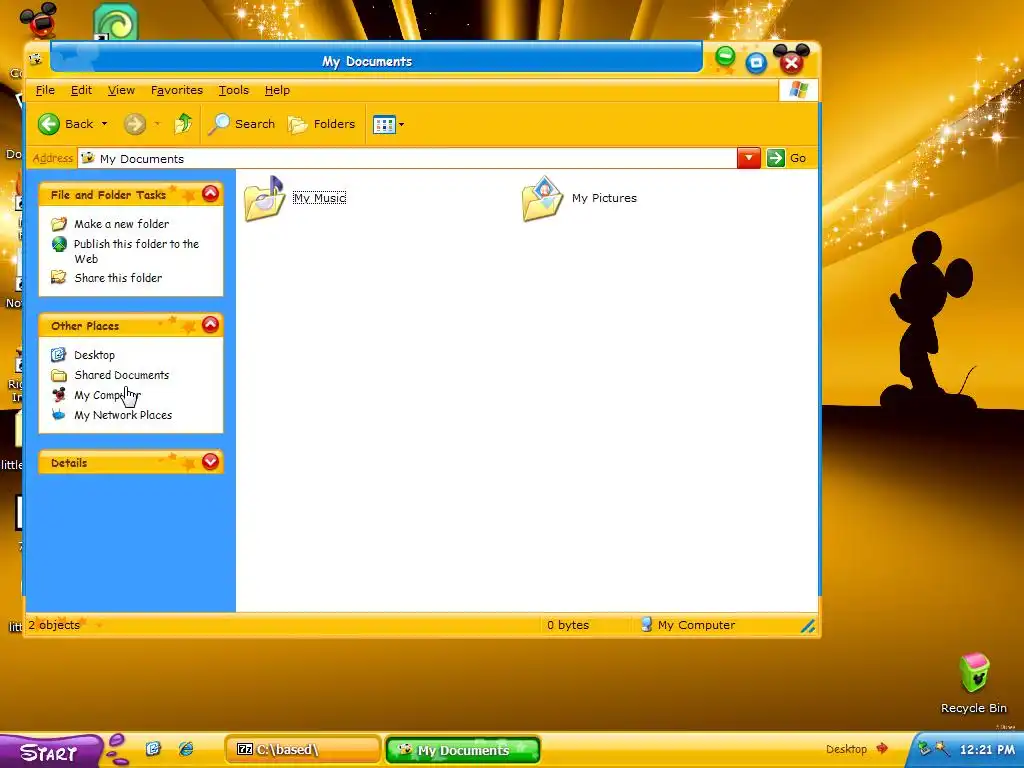The height and width of the screenshot is (768, 1024).
Task: Open My Computer link in Other Places
Action: [107, 395]
